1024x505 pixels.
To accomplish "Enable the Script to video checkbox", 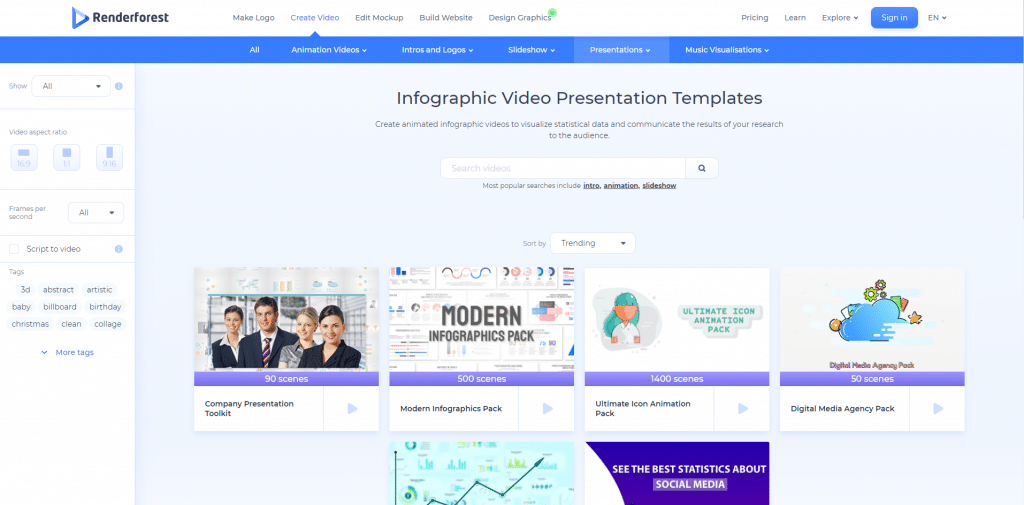I will 14,249.
